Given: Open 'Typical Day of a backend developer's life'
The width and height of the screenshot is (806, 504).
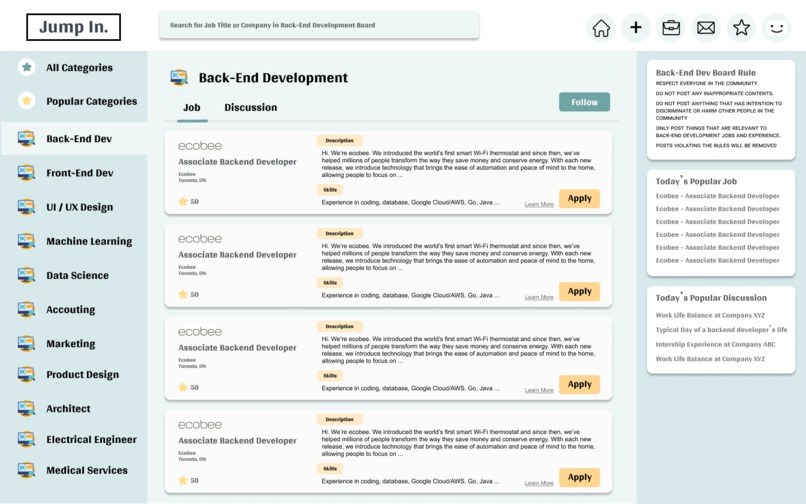Looking at the screenshot, I should 721,330.
